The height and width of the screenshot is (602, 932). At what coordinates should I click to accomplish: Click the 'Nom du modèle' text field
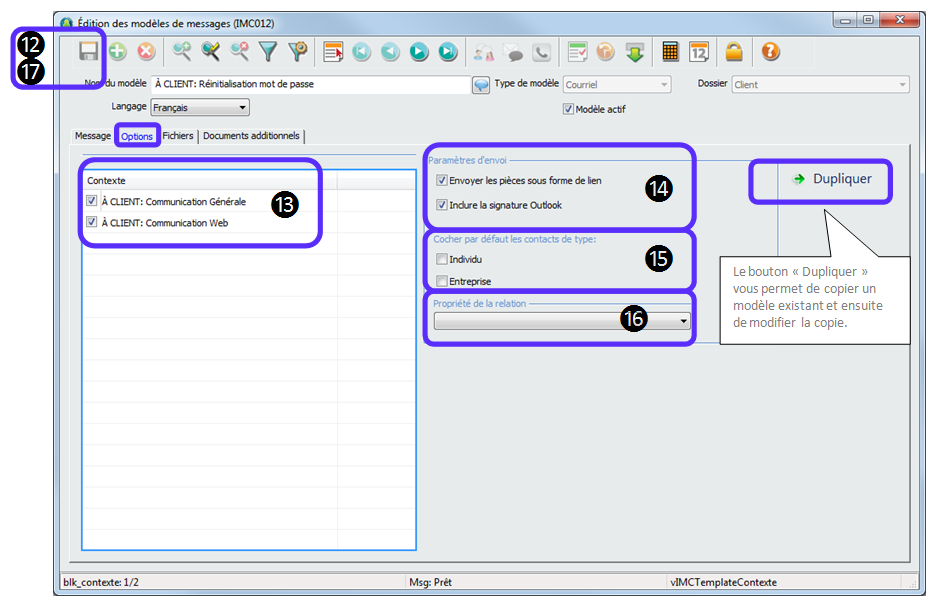(310, 85)
